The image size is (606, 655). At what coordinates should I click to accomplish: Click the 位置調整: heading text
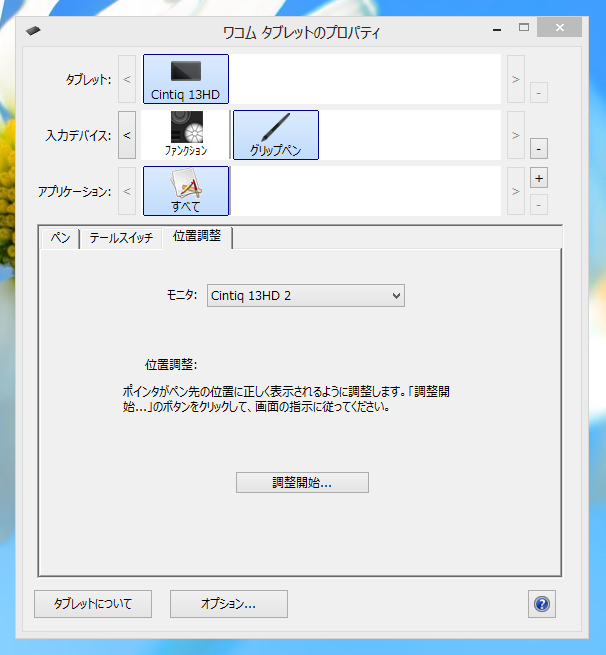[171, 365]
